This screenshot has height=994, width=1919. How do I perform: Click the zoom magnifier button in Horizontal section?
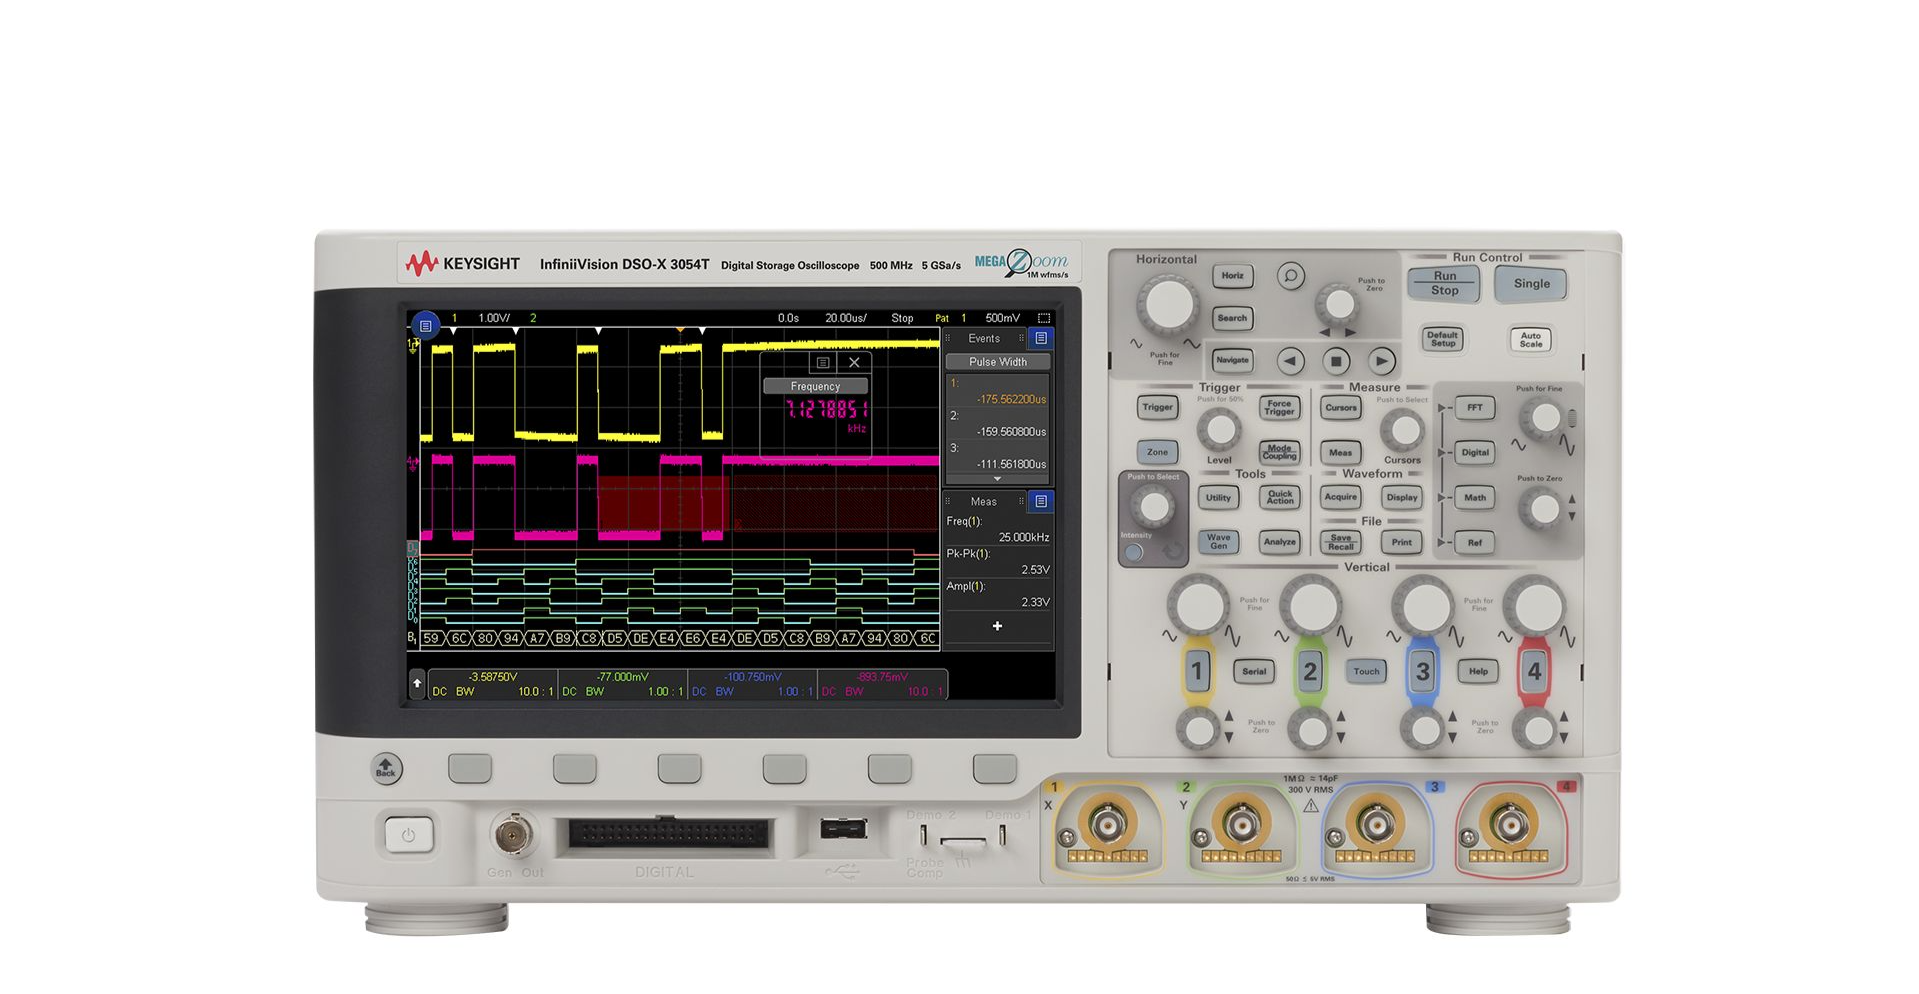coord(1290,276)
